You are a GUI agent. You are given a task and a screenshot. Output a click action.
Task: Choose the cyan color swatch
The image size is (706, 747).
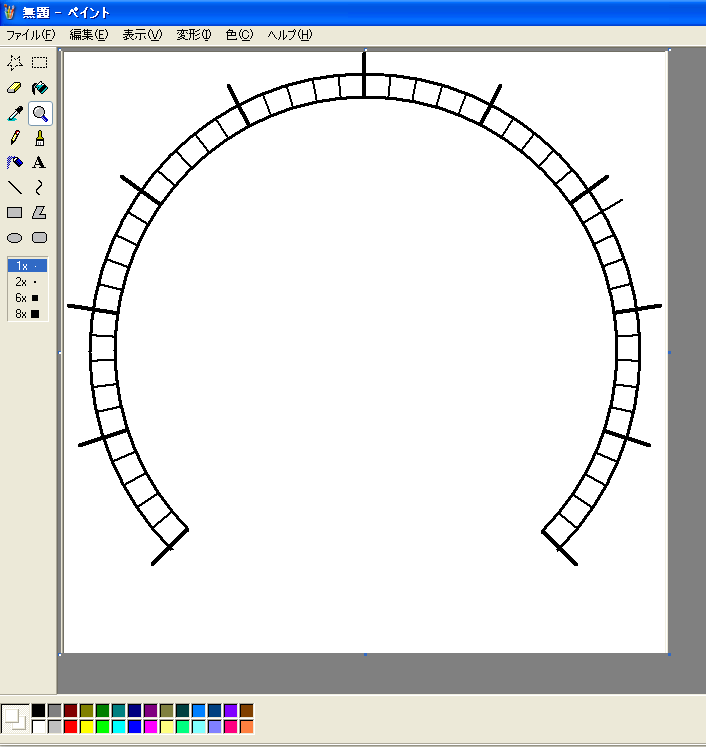tap(119, 727)
